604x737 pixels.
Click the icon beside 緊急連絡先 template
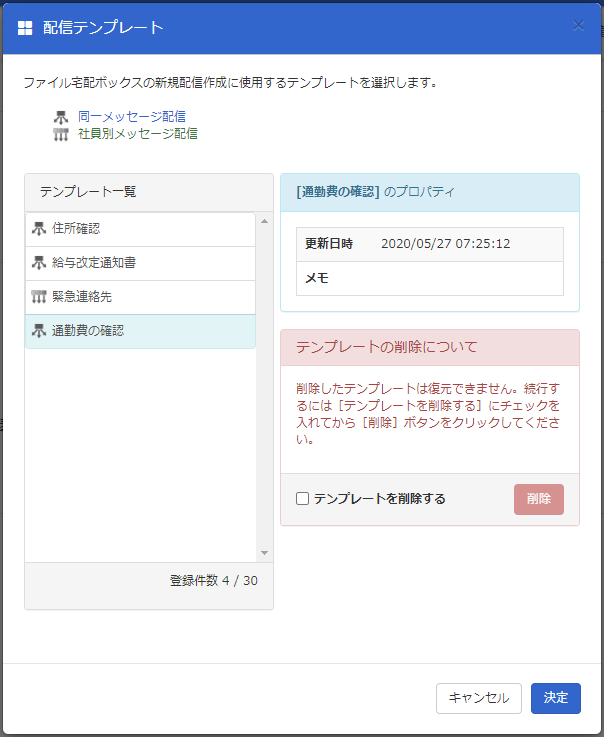click(39, 297)
